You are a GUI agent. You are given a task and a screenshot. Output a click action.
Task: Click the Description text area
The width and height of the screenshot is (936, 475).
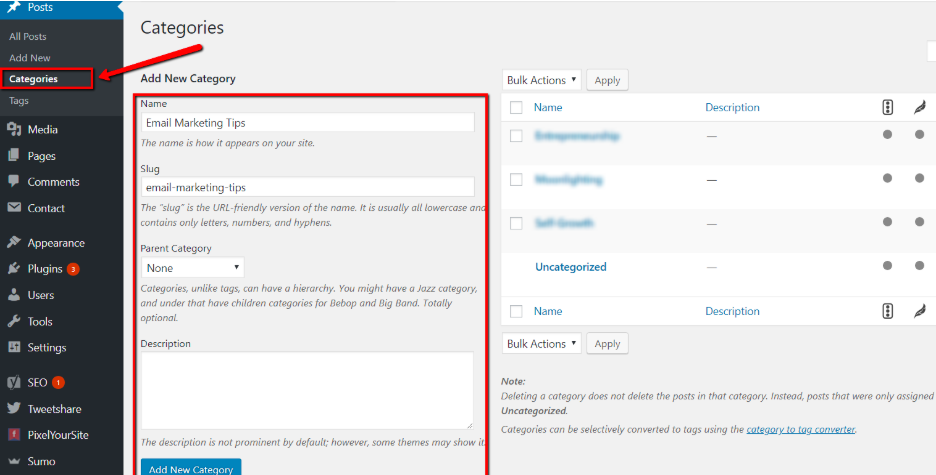pyautogui.click(x=307, y=390)
